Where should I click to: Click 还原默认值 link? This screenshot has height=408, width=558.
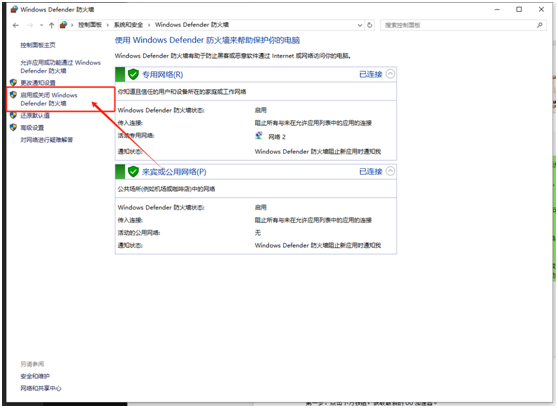pyautogui.click(x=35, y=115)
